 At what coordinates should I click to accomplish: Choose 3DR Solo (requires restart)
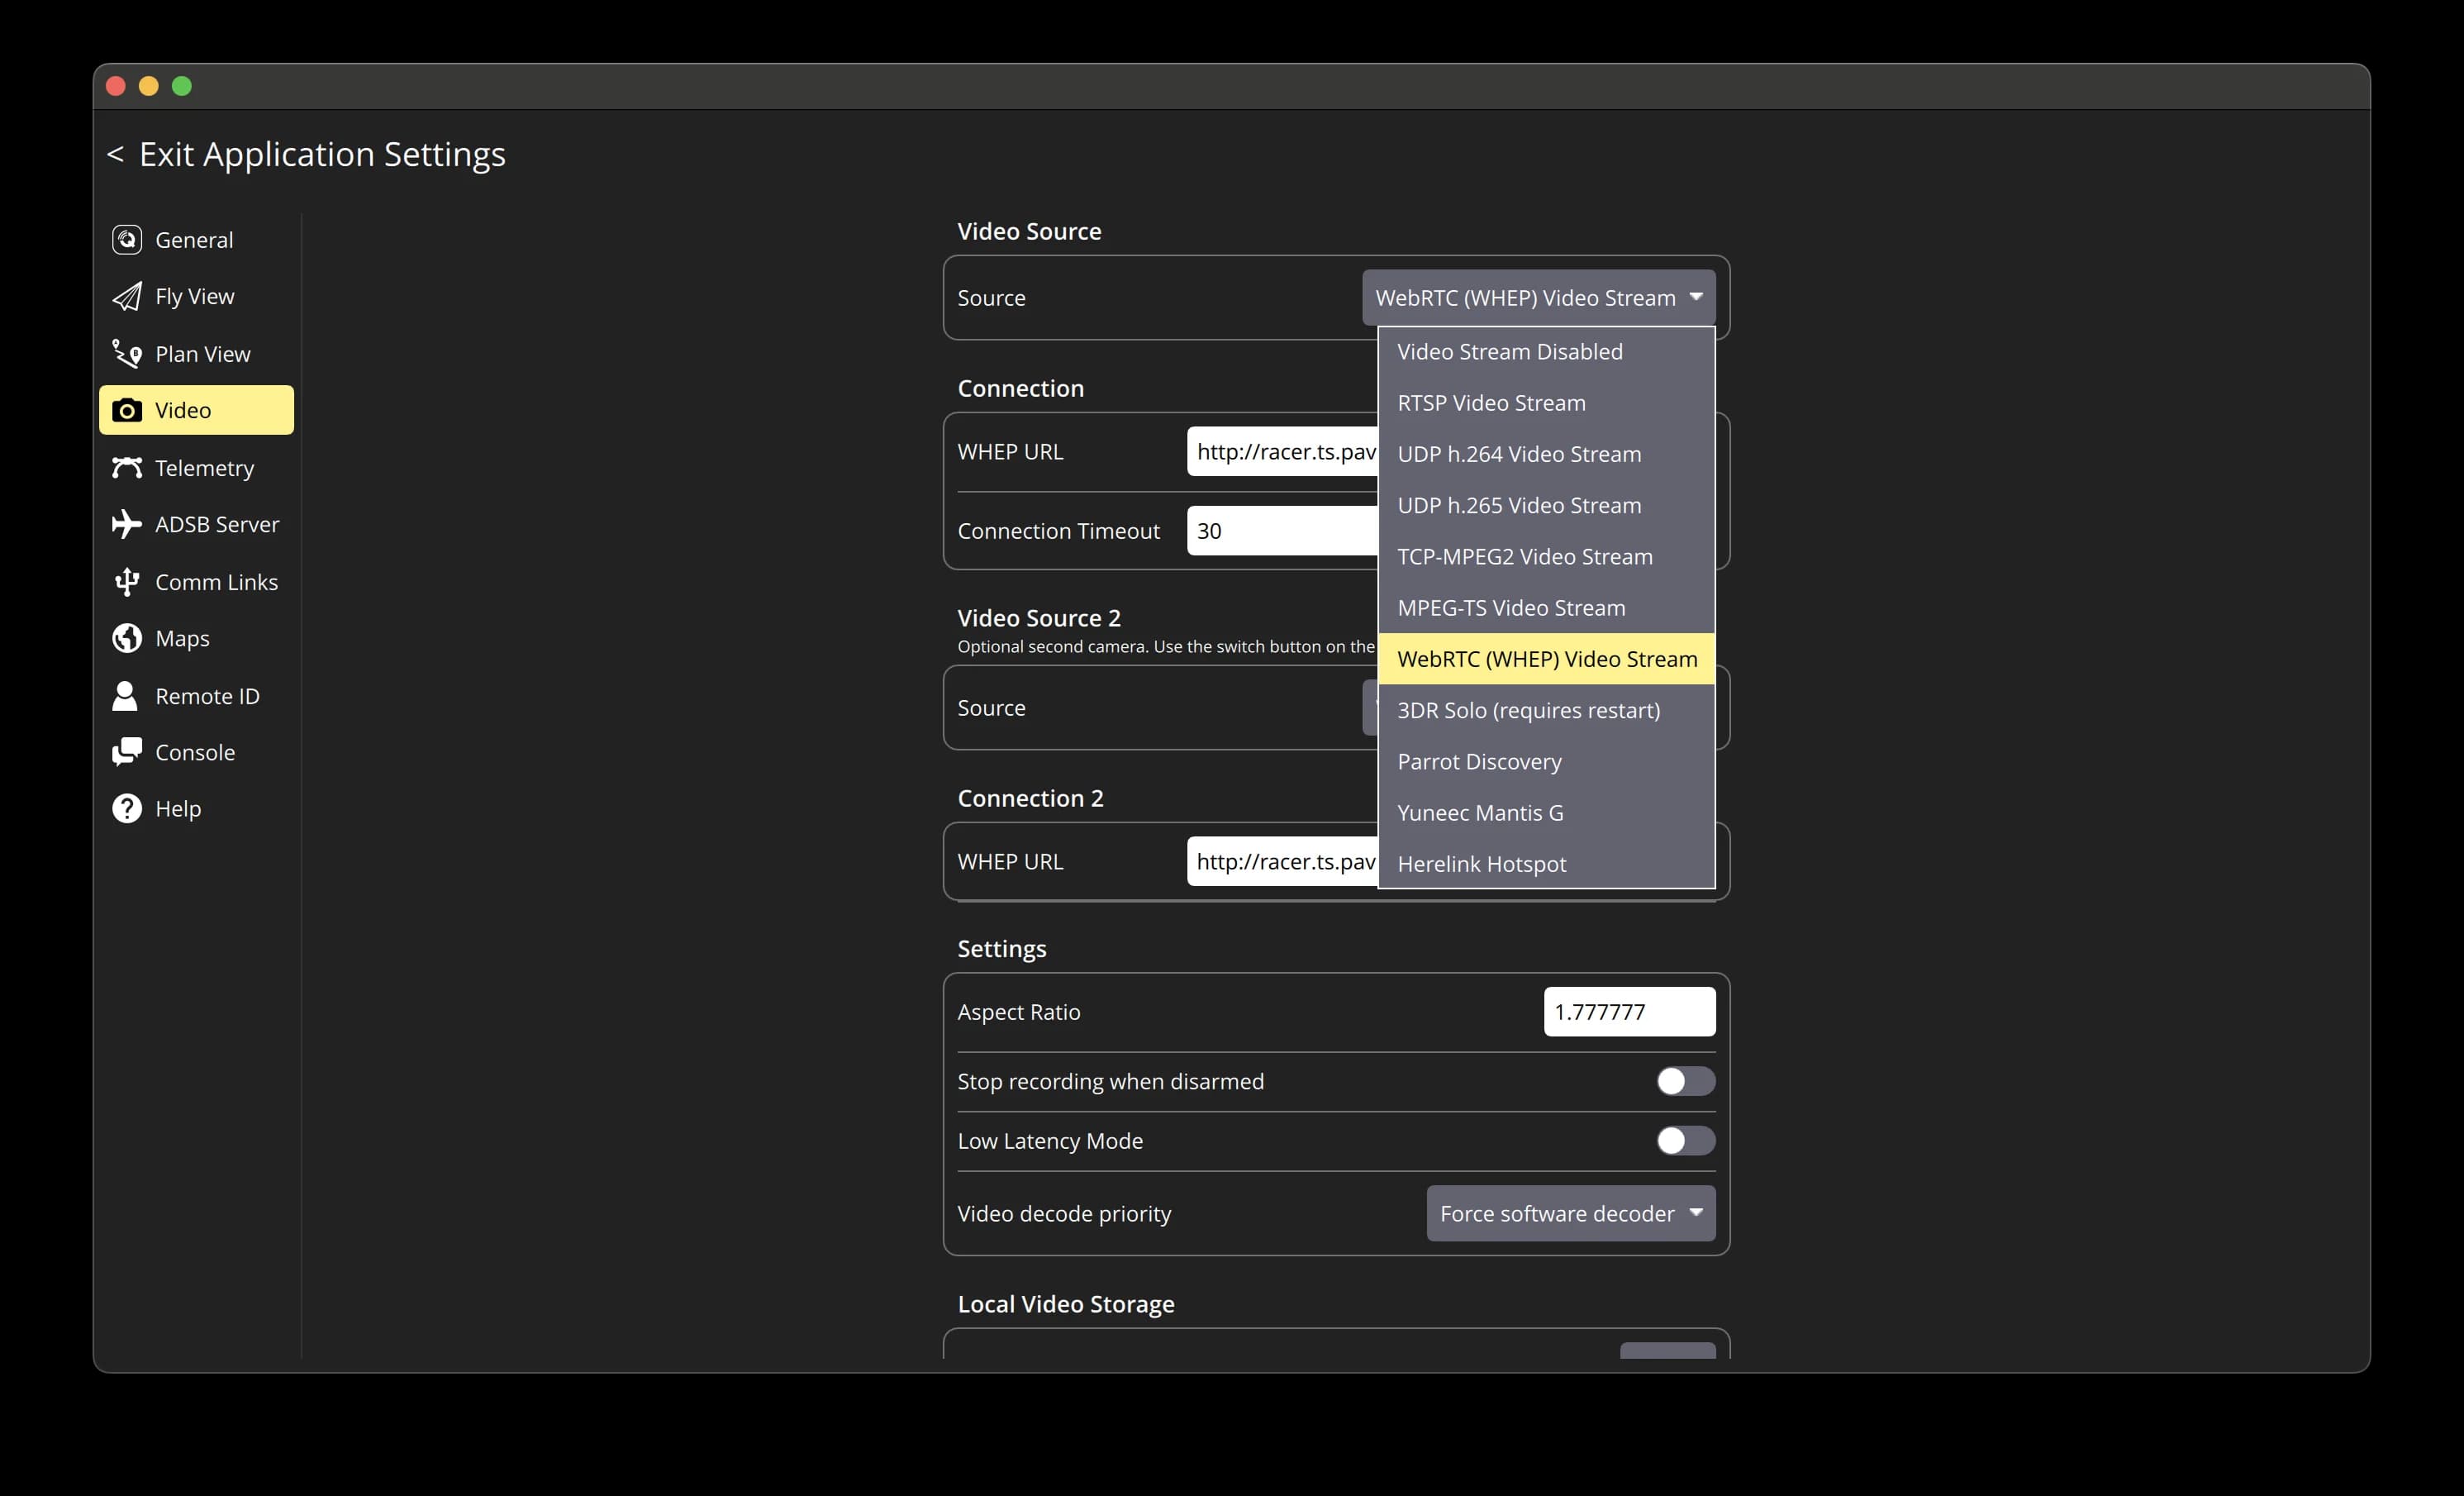point(1546,711)
